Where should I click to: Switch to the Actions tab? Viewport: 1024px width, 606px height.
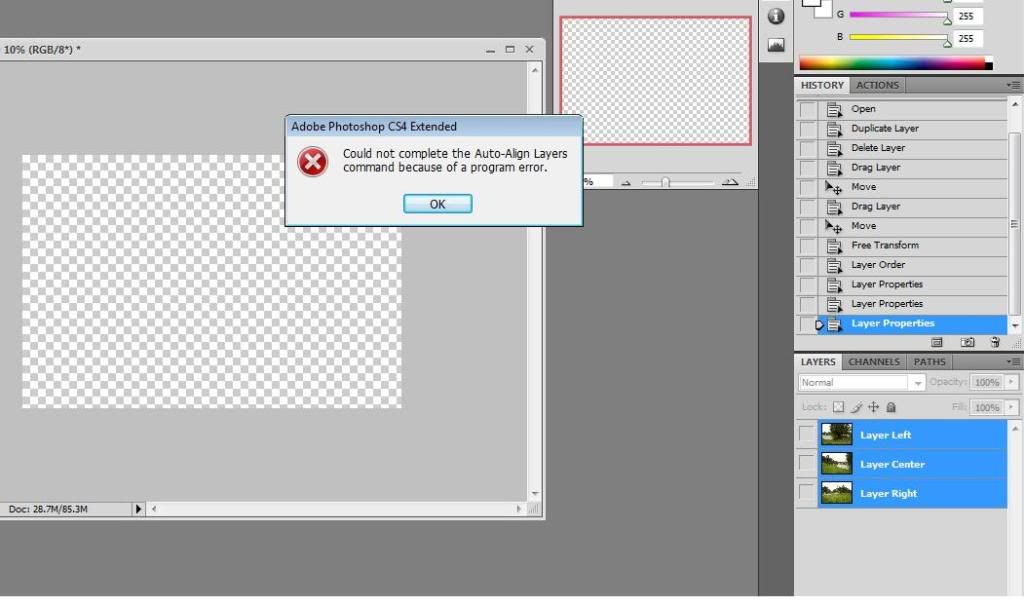[877, 85]
